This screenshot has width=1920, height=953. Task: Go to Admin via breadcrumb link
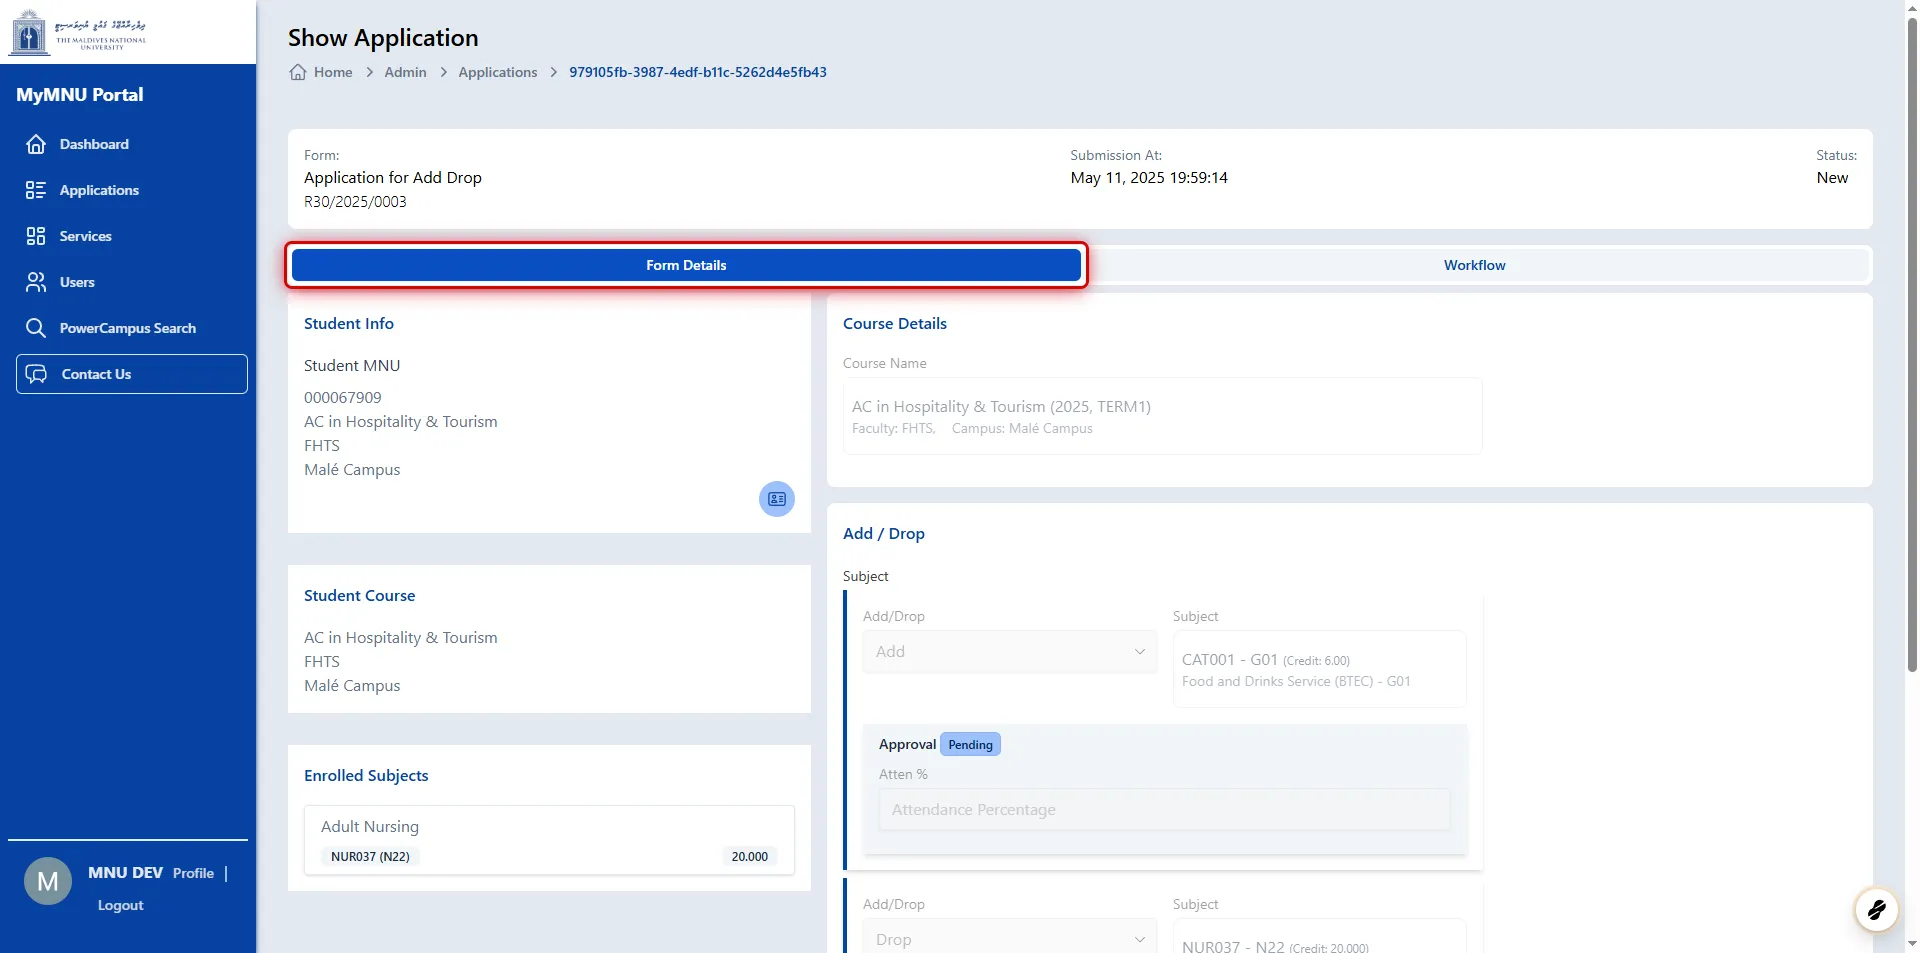[405, 72]
